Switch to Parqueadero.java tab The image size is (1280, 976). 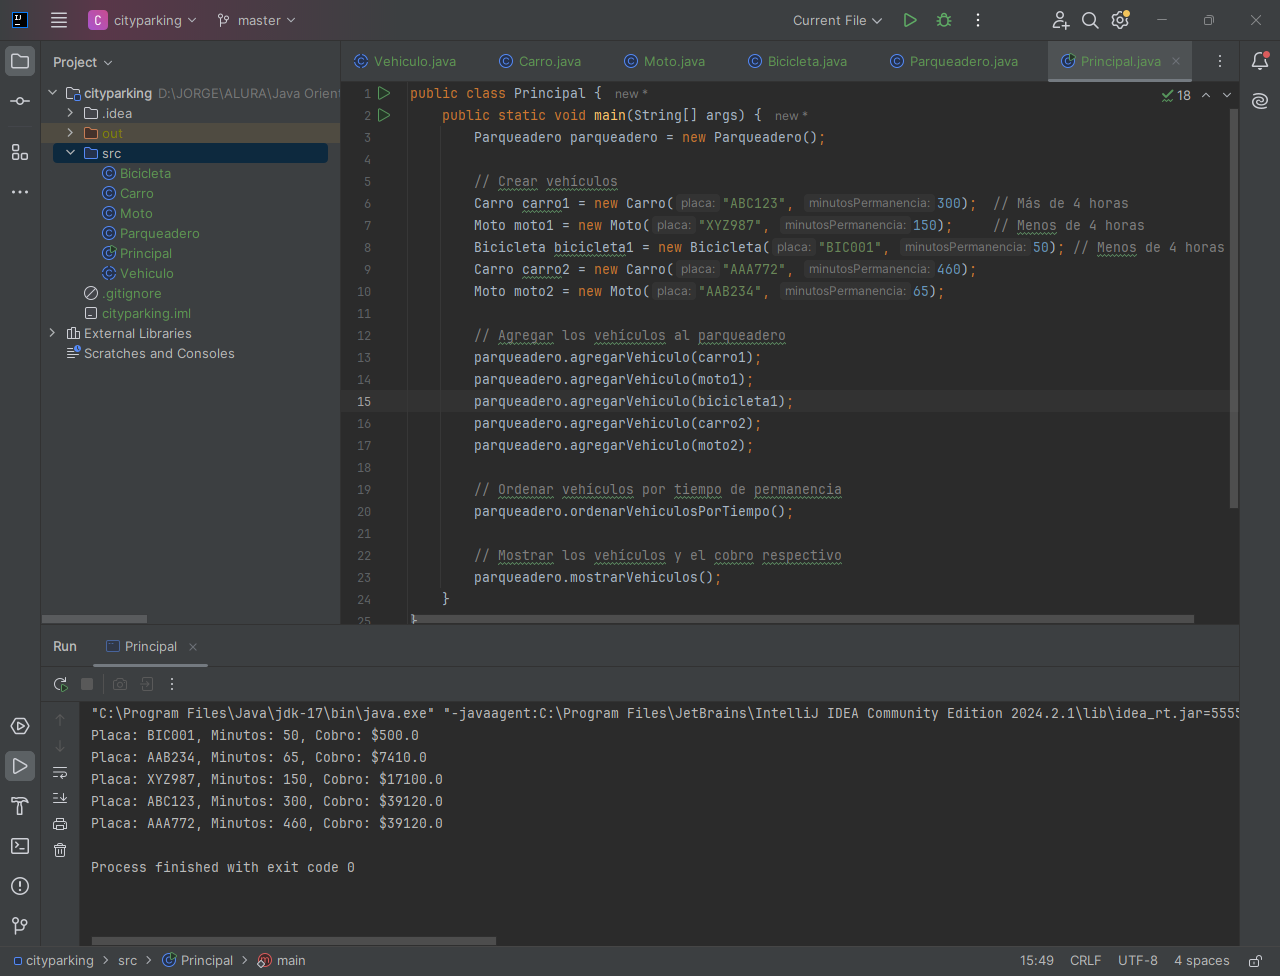[x=954, y=61]
